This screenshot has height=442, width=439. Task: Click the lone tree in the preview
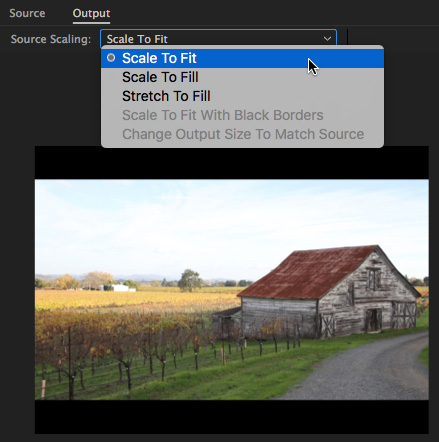coord(189,281)
